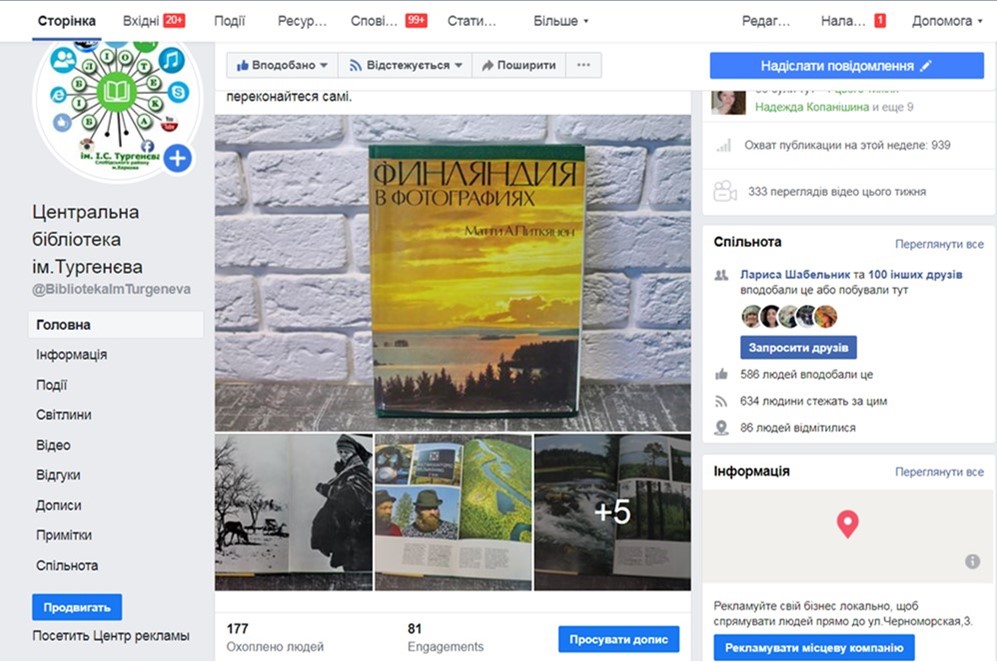Click the Поширити share button
997x662 pixels.
[519, 65]
